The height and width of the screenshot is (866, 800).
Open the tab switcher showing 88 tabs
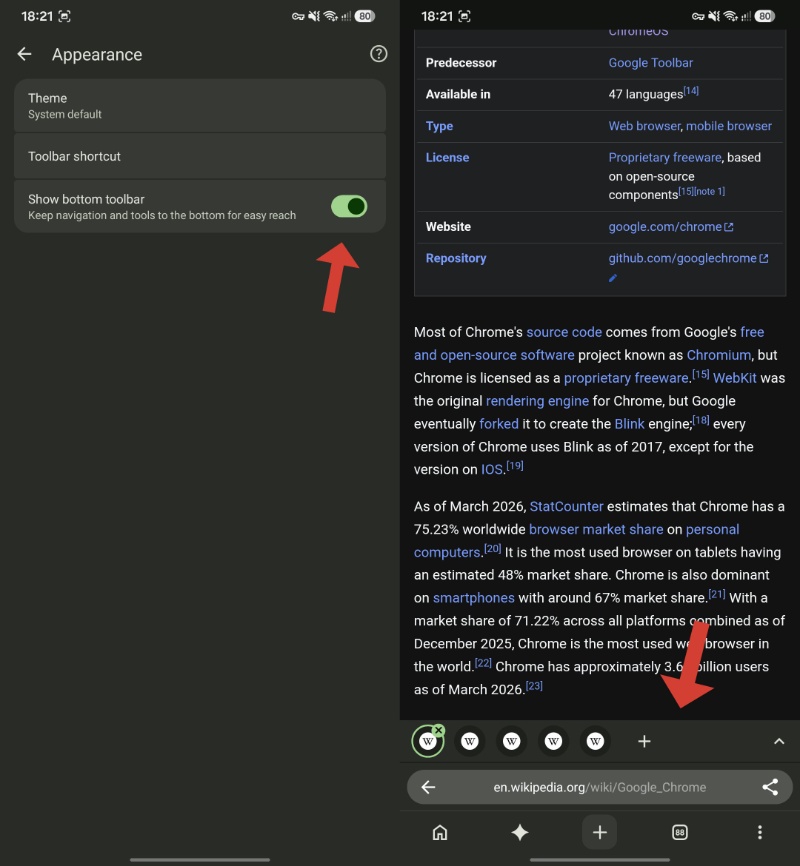click(x=680, y=832)
